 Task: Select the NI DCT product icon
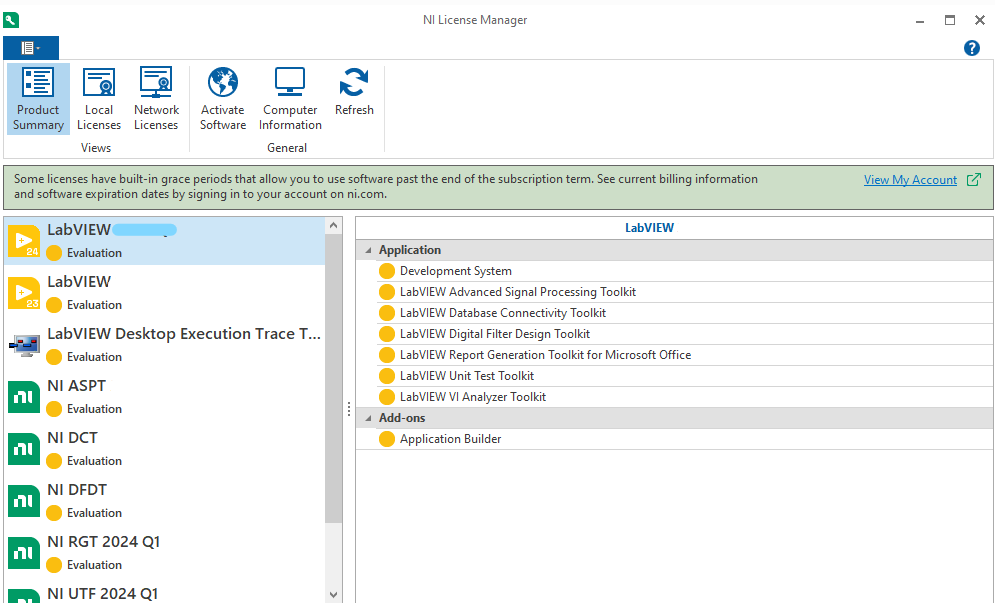[x=24, y=449]
